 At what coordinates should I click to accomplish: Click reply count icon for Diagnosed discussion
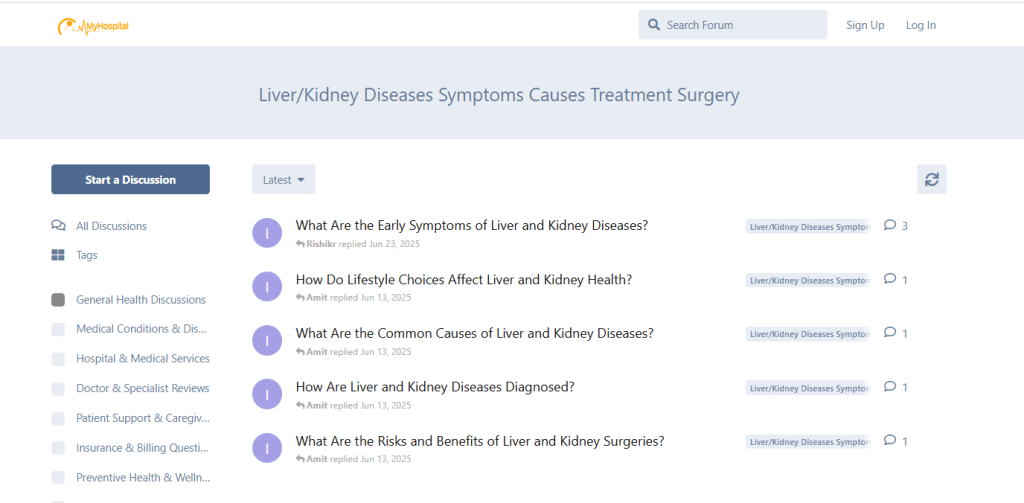pyautogui.click(x=890, y=387)
